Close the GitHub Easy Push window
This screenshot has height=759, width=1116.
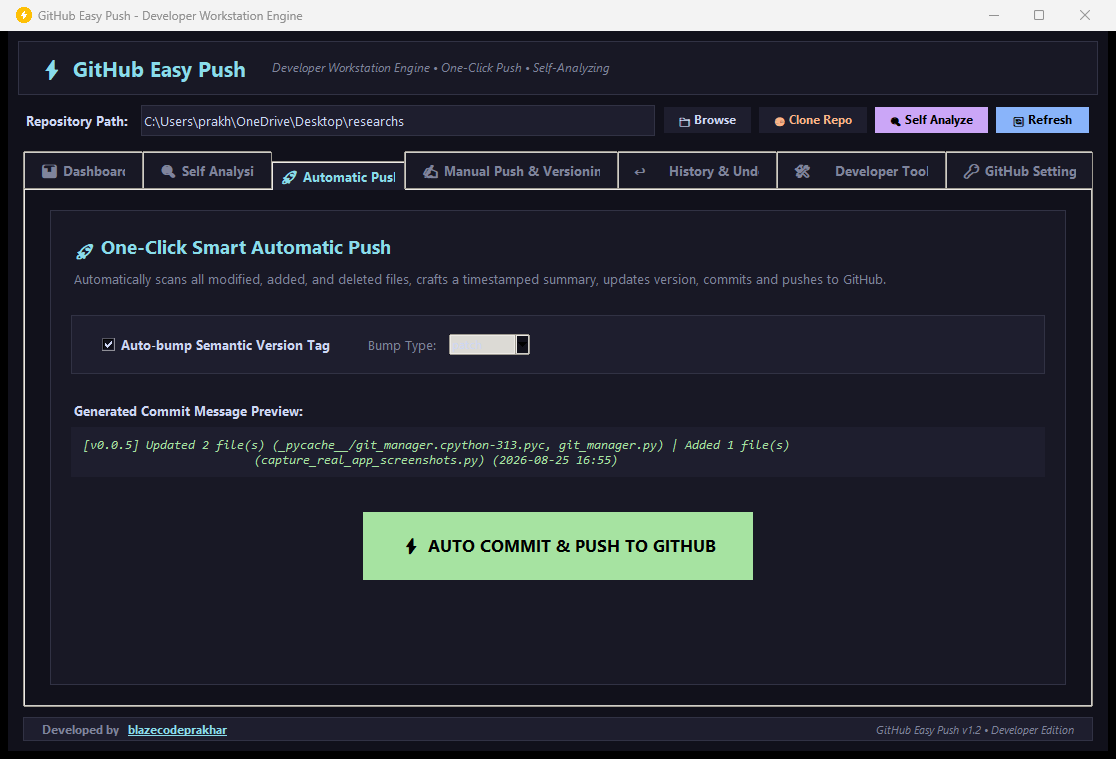coord(1085,15)
